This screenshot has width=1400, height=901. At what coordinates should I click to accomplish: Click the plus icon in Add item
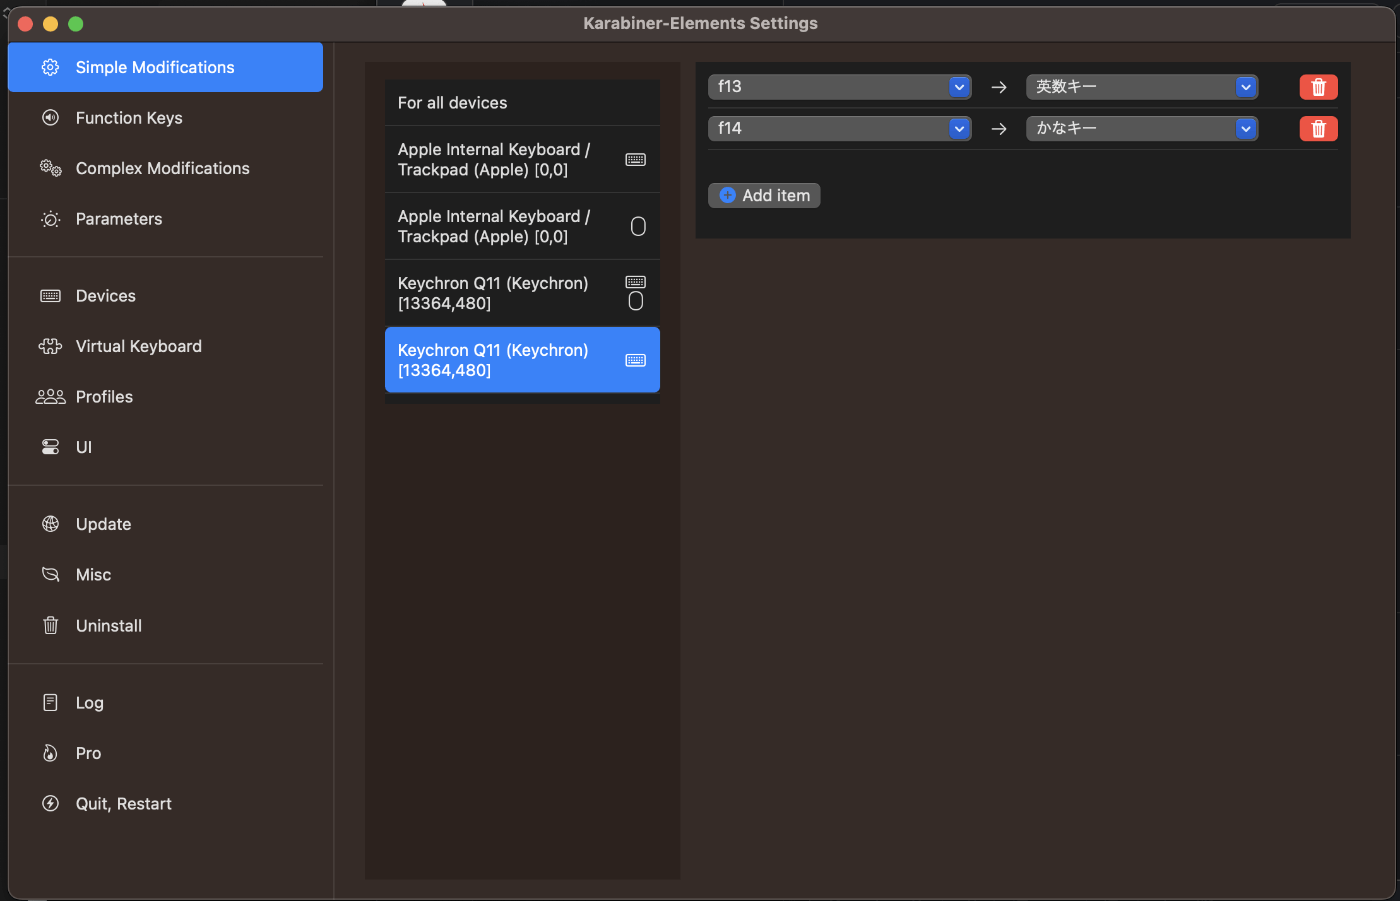[727, 195]
